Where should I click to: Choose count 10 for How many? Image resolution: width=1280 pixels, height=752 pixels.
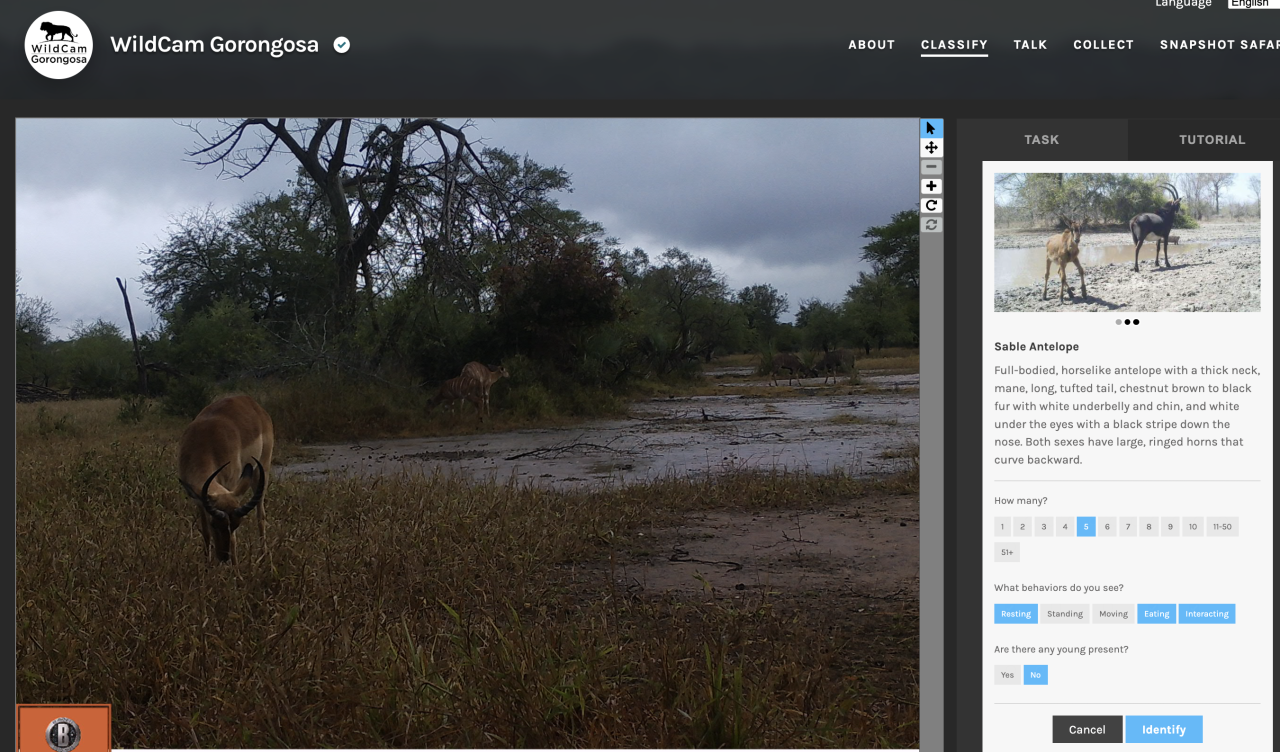1193,527
